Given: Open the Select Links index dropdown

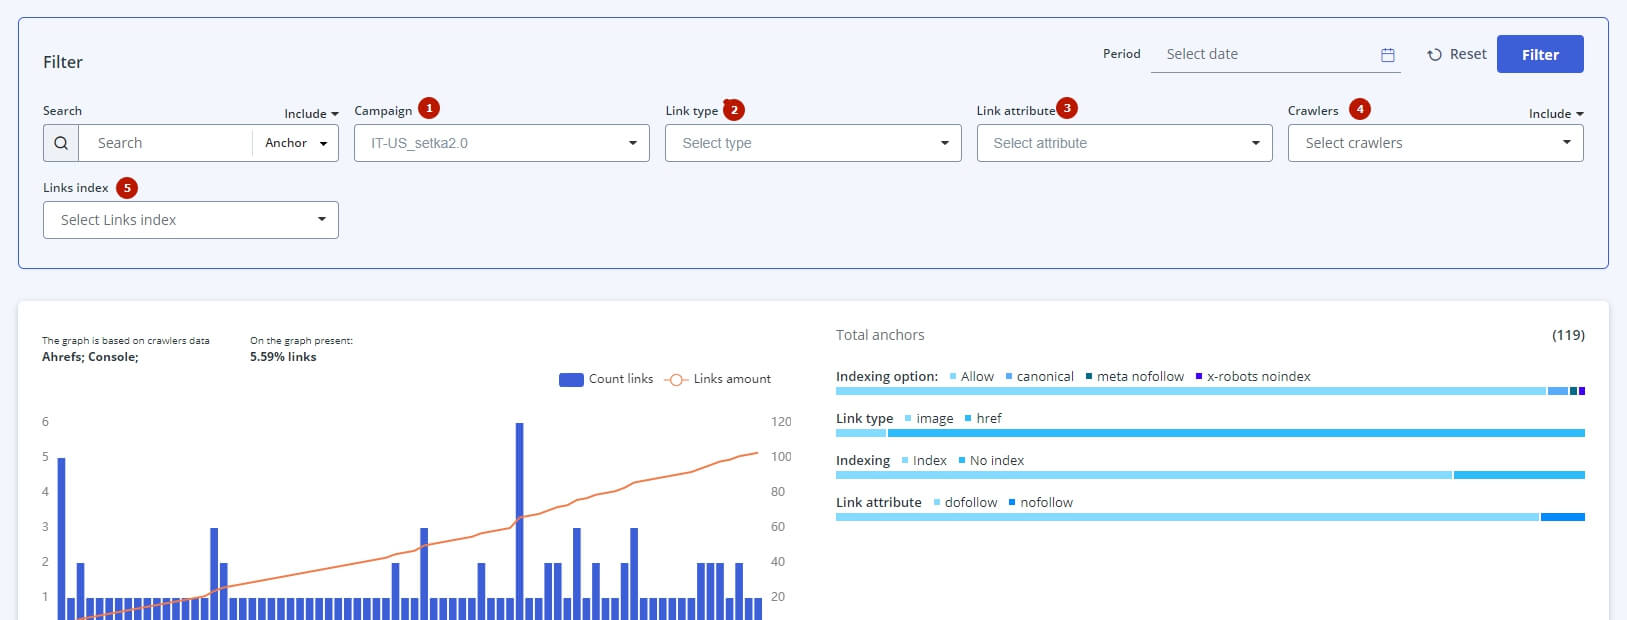Looking at the screenshot, I should 191,220.
